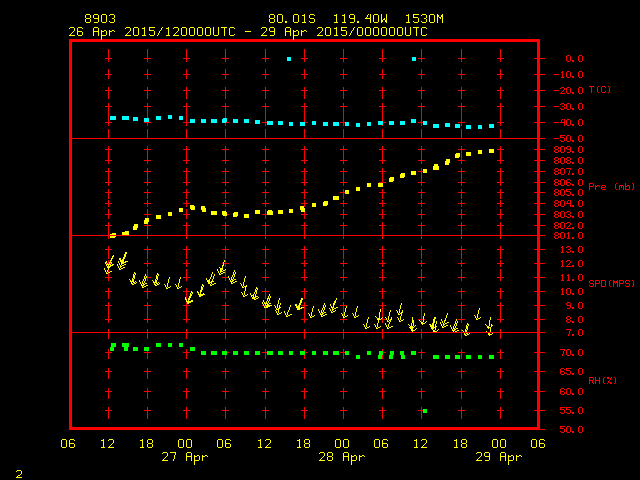The width and height of the screenshot is (640, 480).
Task: Click the SPD(MPS) wind speed label
Action: (x=611, y=284)
